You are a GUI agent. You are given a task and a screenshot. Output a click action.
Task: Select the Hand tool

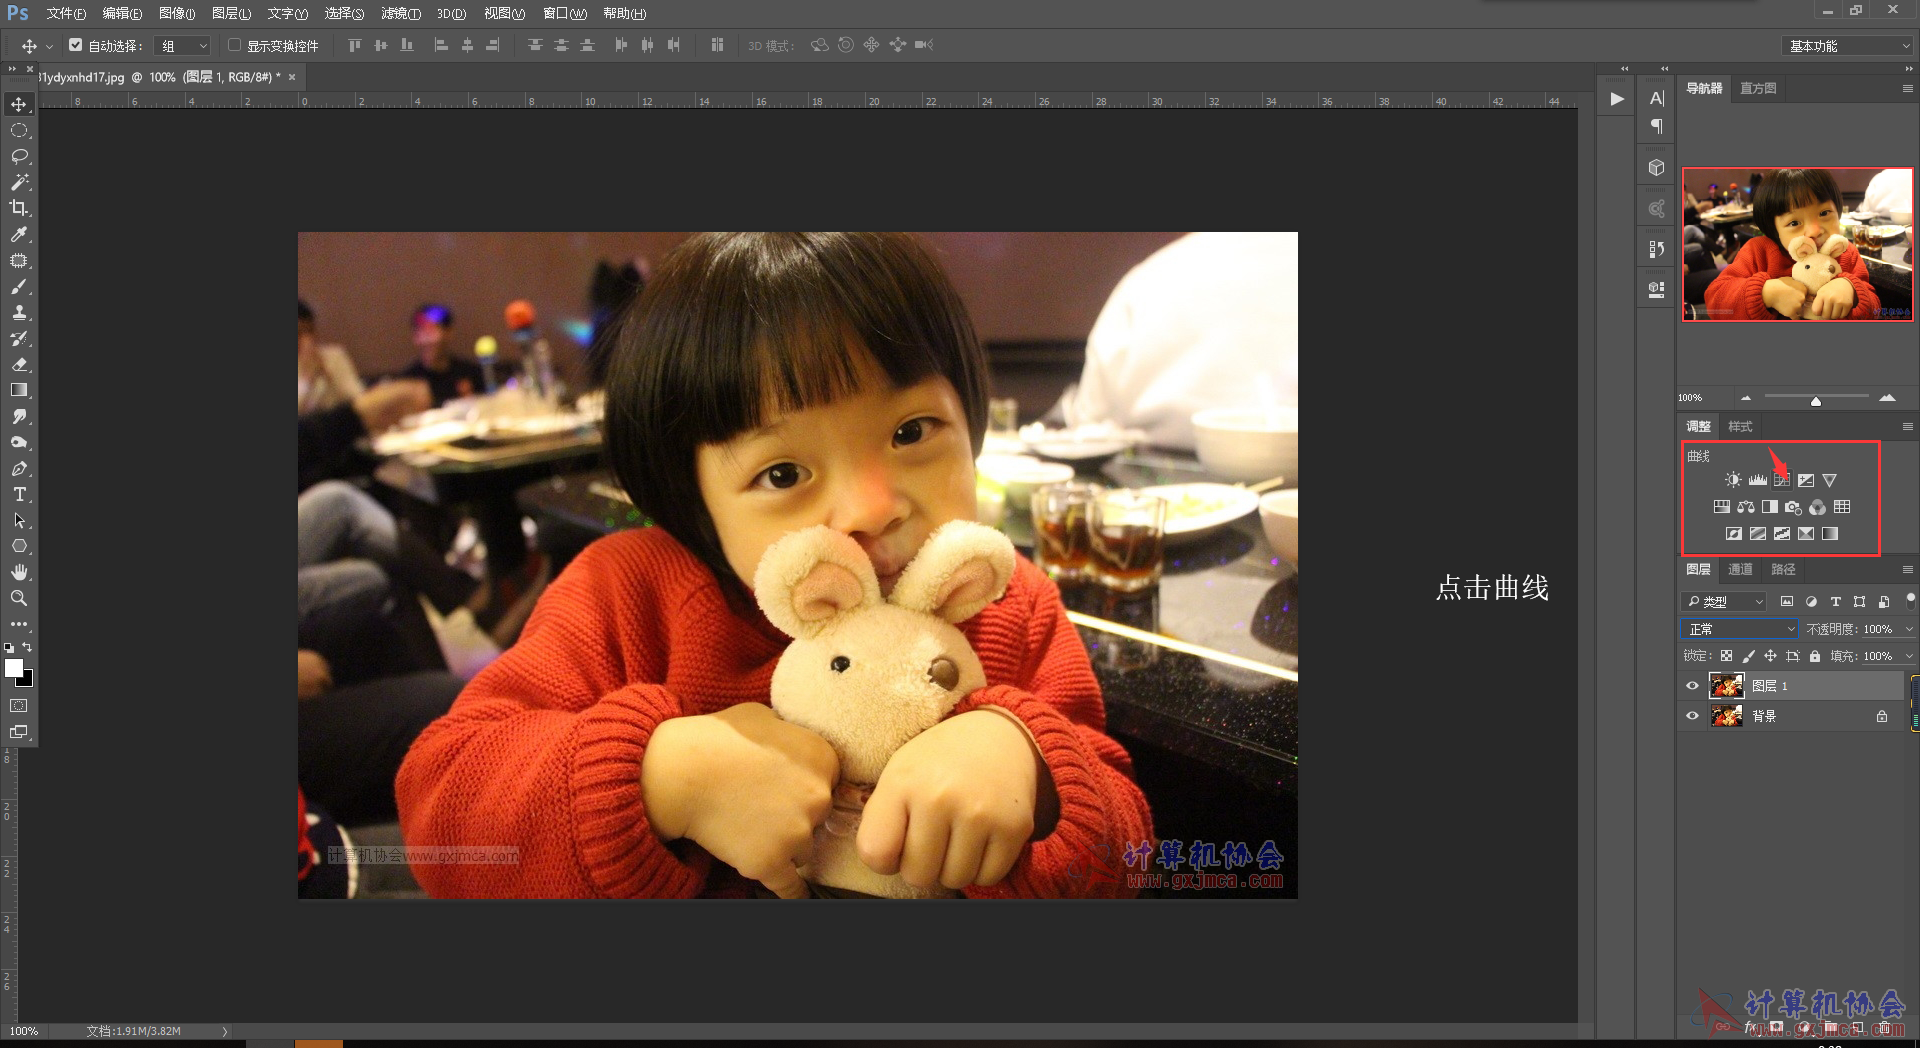pos(19,572)
